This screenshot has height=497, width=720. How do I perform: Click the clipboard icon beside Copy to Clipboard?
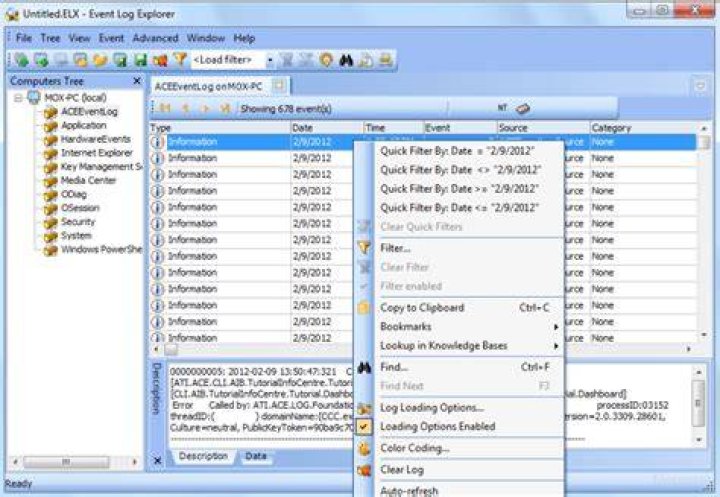click(364, 308)
